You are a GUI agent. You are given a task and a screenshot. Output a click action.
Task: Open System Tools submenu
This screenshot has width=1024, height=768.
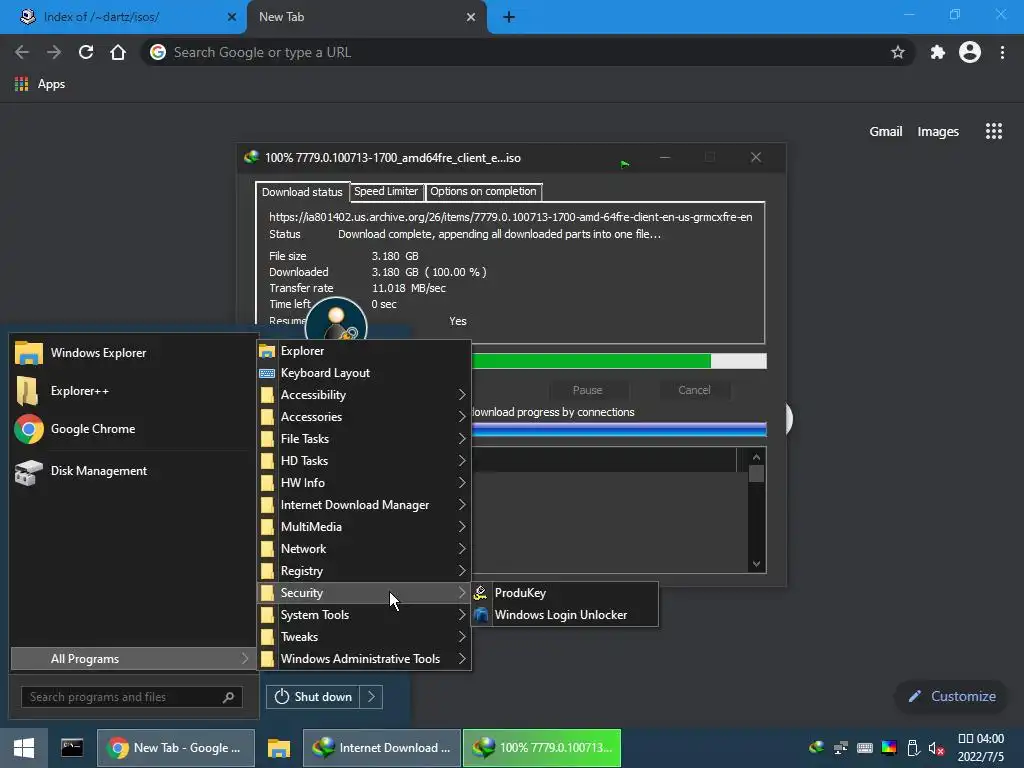364,615
